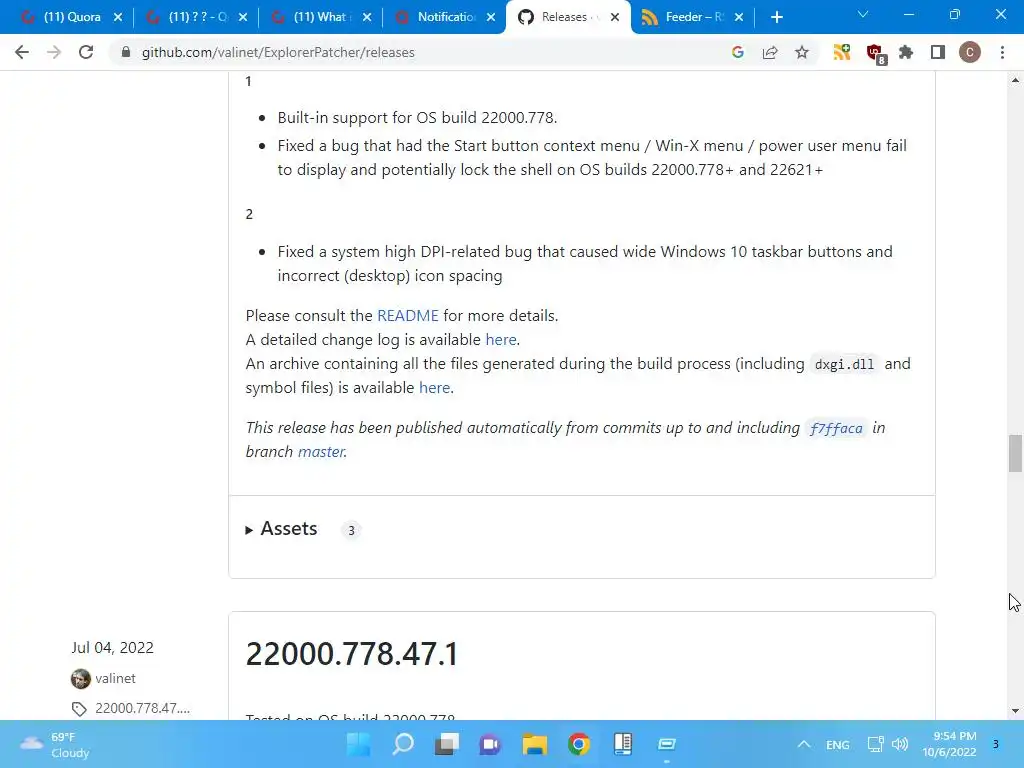Screen dimensions: 1024x768
Task: Open the last running taskbar app
Action: click(667, 744)
